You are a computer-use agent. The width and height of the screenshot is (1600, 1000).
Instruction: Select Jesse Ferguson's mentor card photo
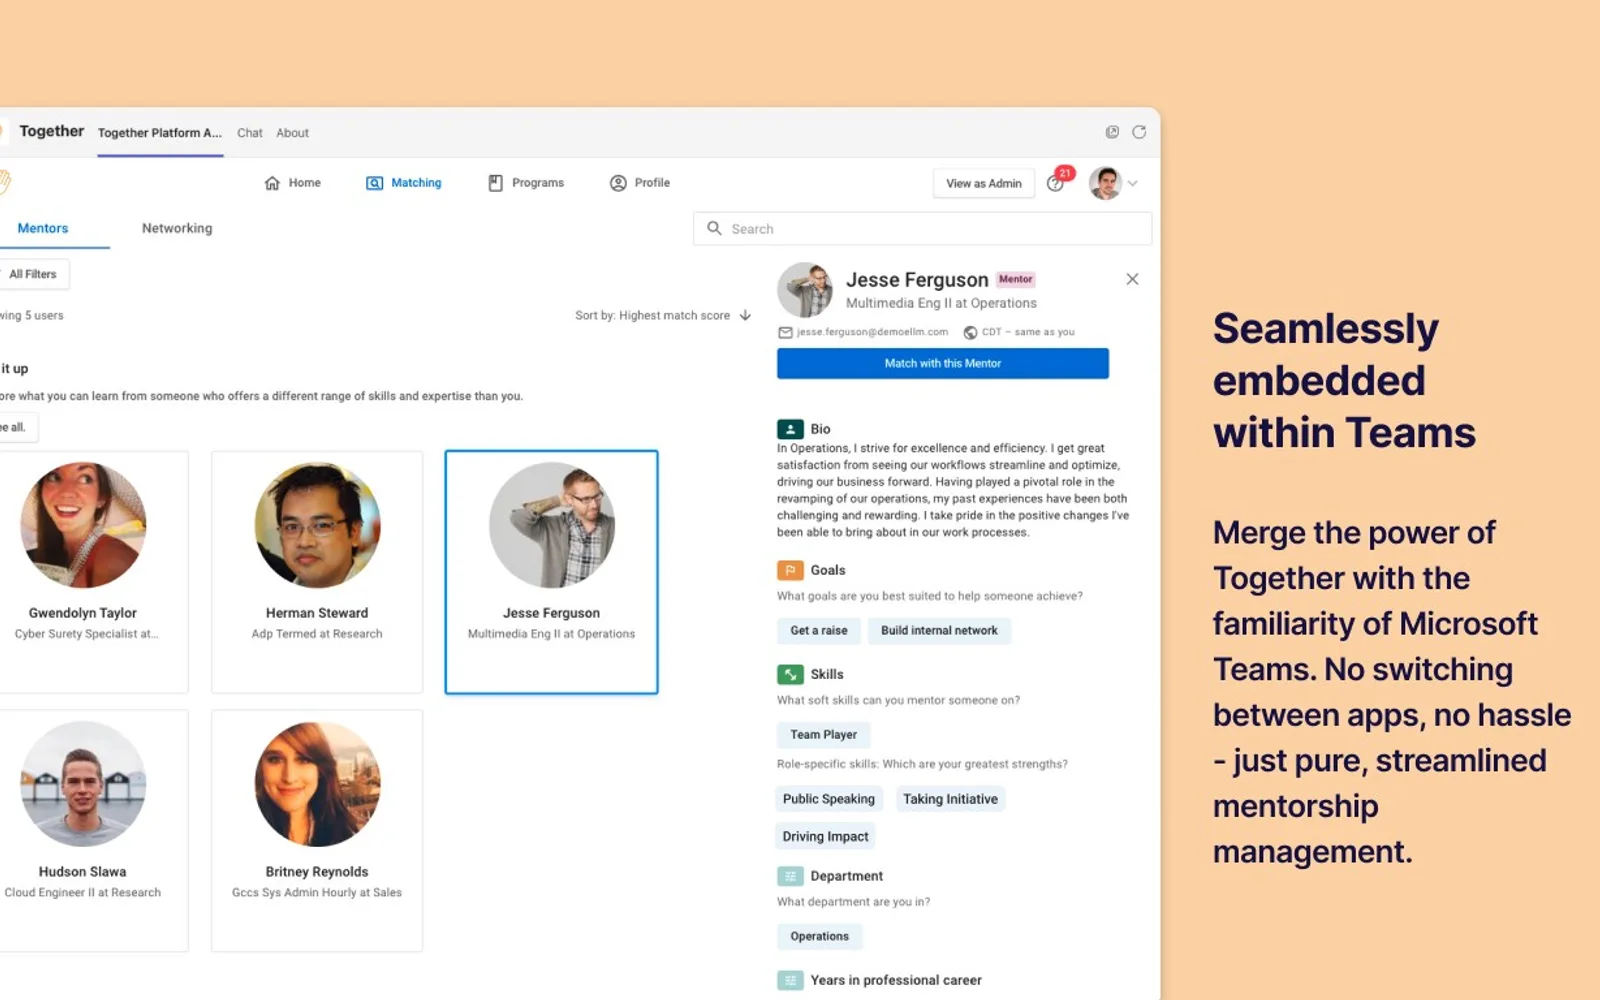(551, 525)
